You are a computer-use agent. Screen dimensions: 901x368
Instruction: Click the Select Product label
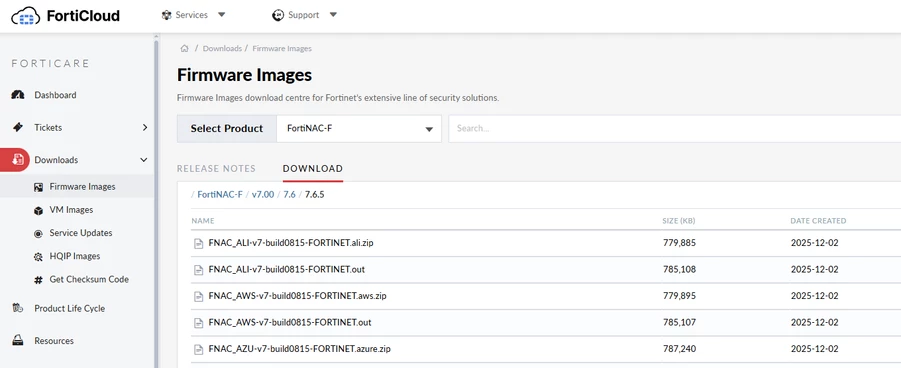click(226, 129)
